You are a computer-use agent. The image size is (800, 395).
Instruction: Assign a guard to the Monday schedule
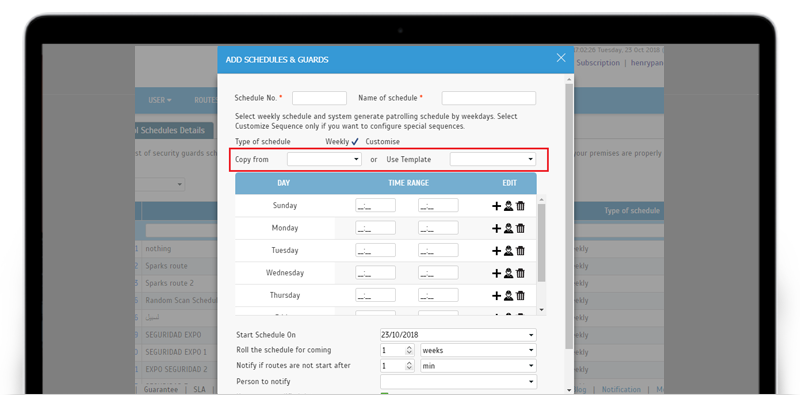pyautogui.click(x=508, y=228)
